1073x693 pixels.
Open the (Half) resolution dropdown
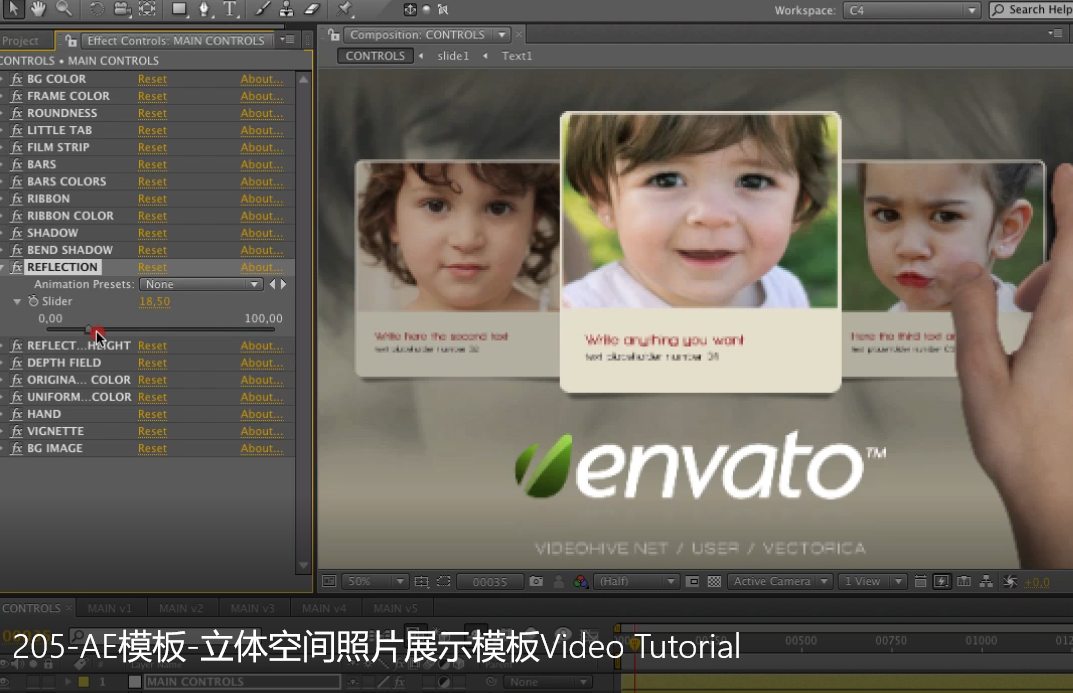pos(636,581)
